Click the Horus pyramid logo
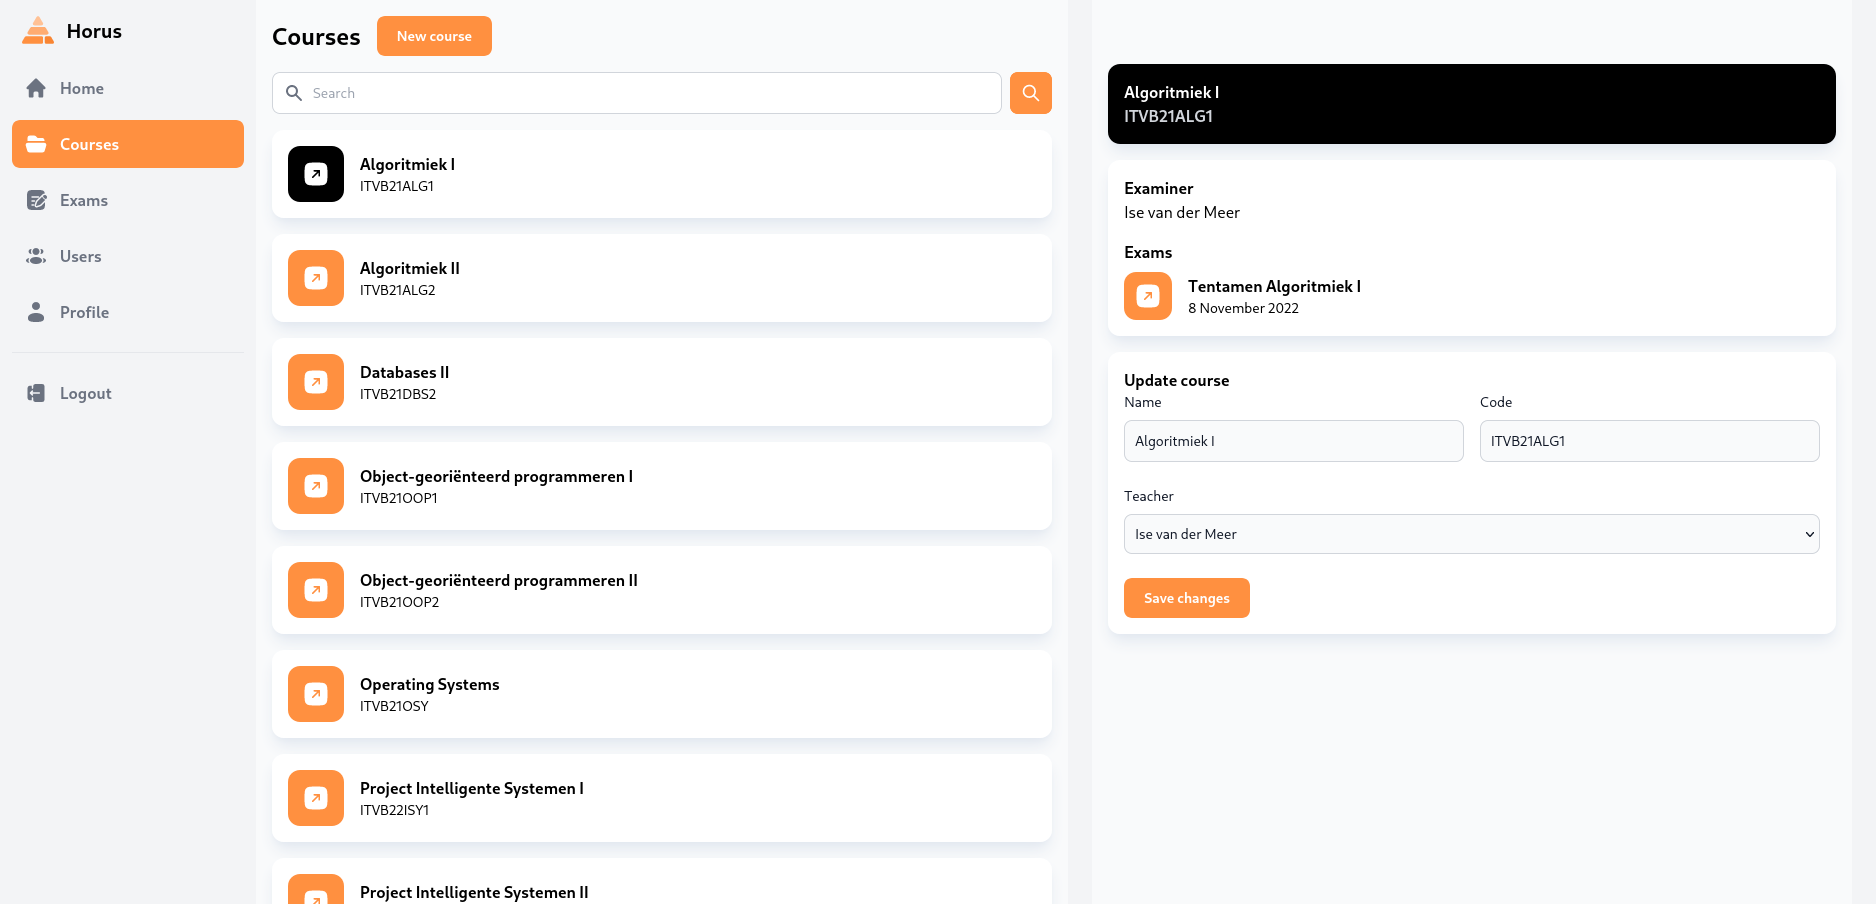1876x904 pixels. tap(37, 30)
